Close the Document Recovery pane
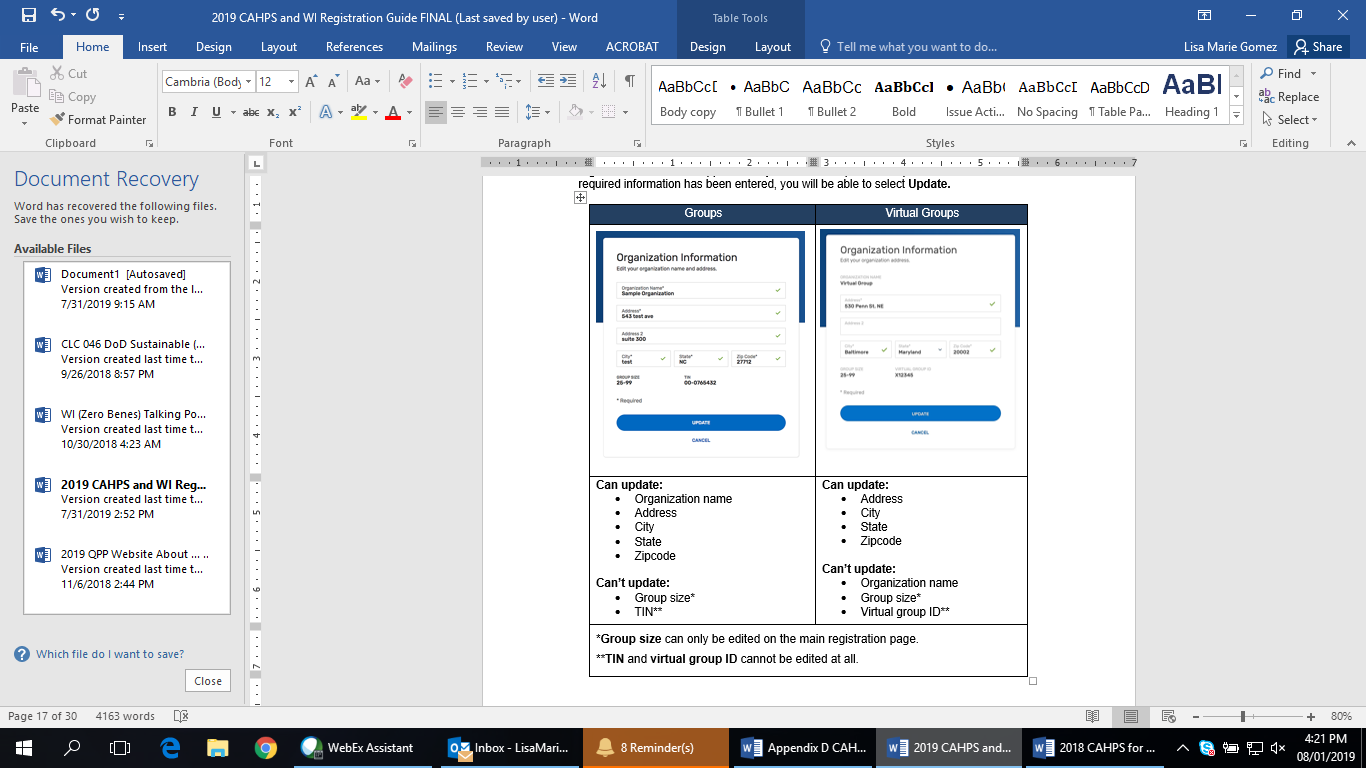1366x768 pixels. pyautogui.click(x=208, y=680)
